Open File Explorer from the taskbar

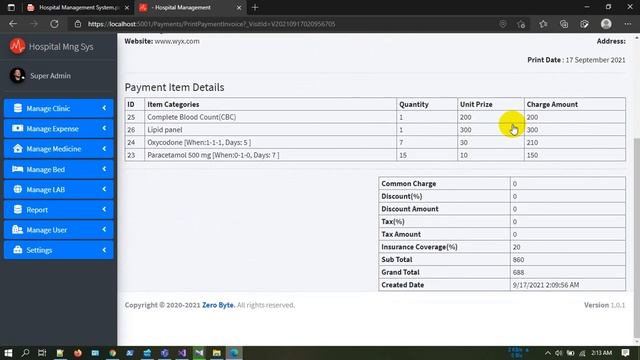pyautogui.click(x=217, y=353)
